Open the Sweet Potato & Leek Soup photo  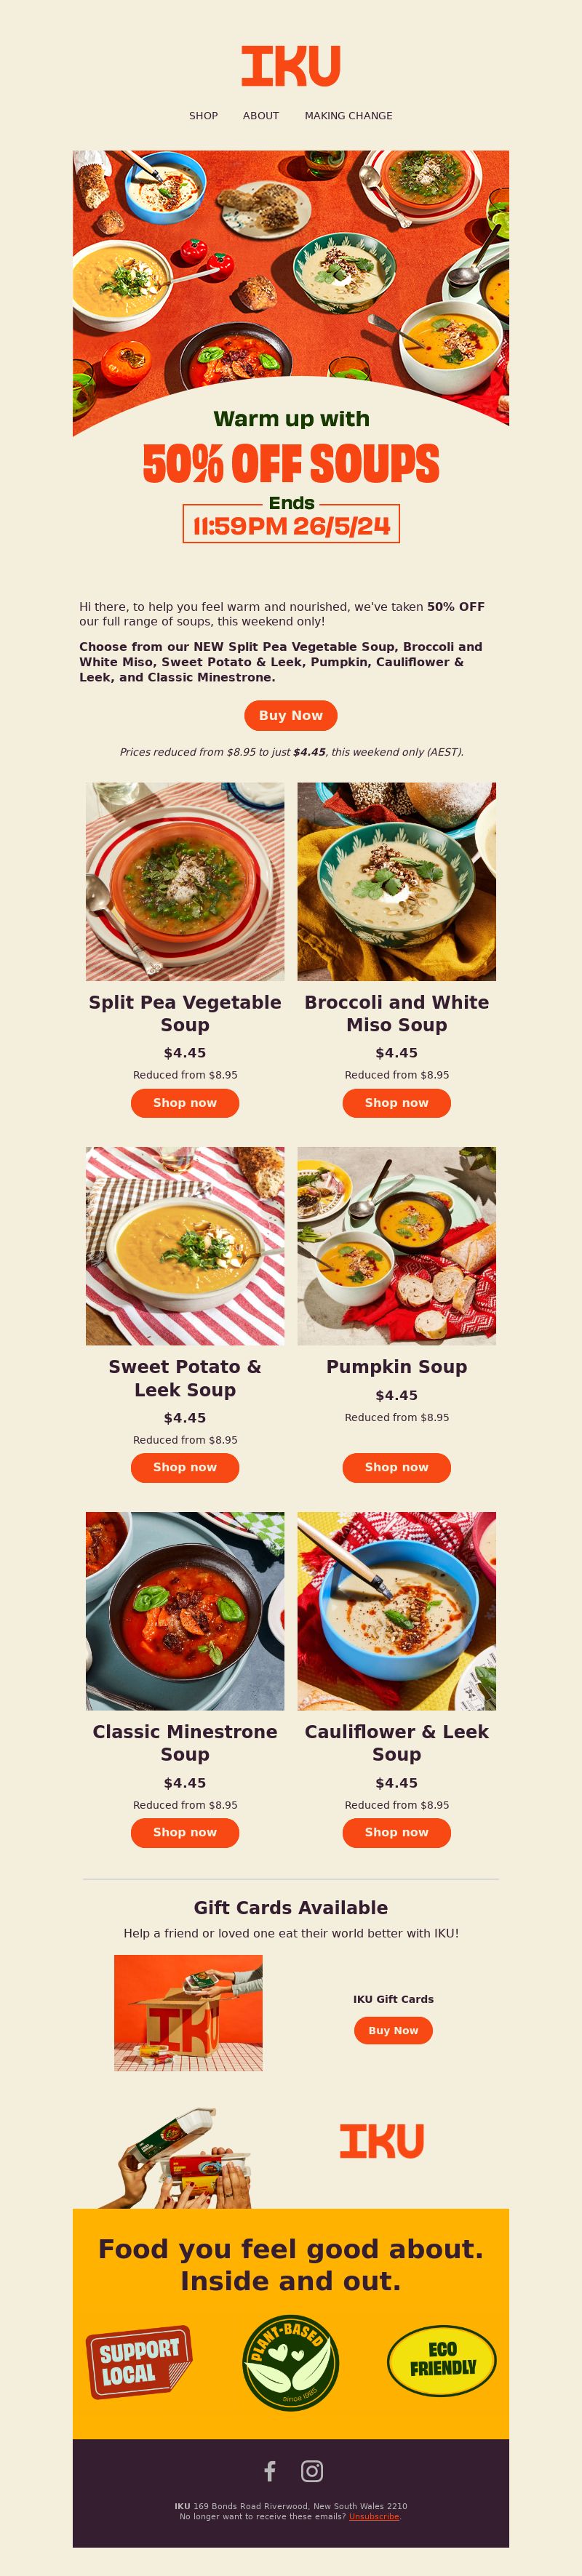[185, 1246]
